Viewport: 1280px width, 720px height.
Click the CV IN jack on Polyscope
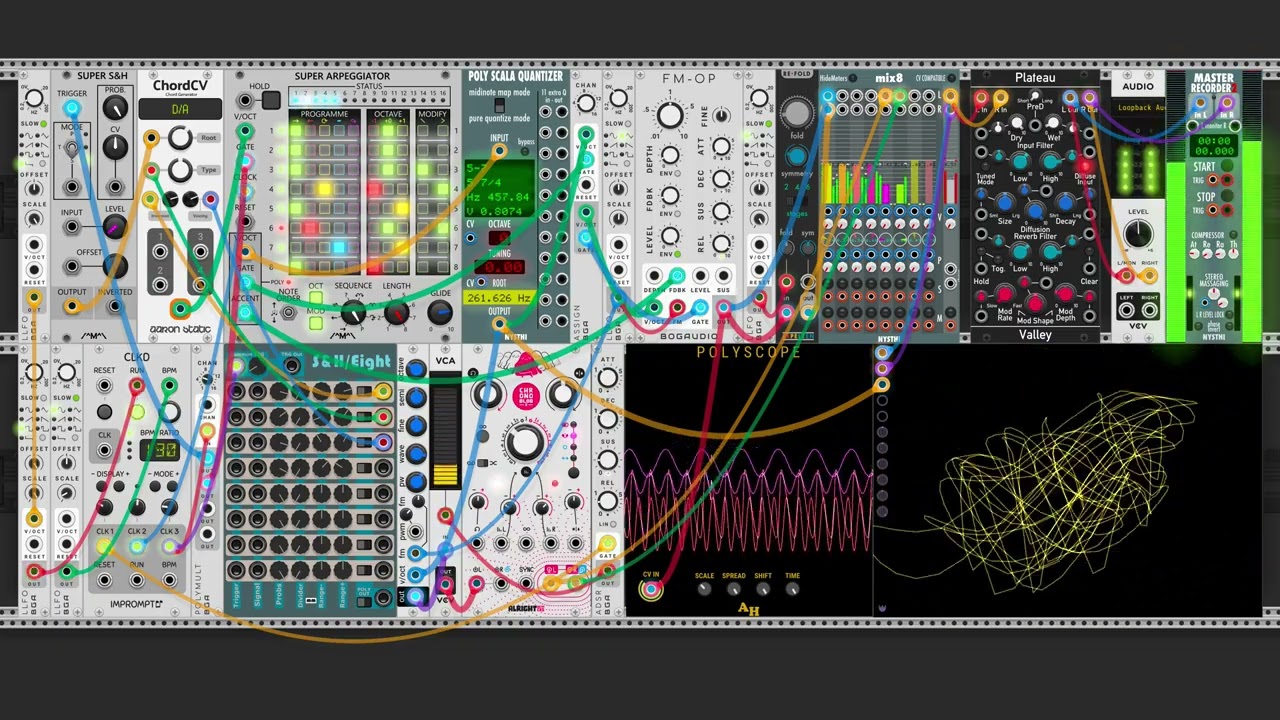(651, 590)
